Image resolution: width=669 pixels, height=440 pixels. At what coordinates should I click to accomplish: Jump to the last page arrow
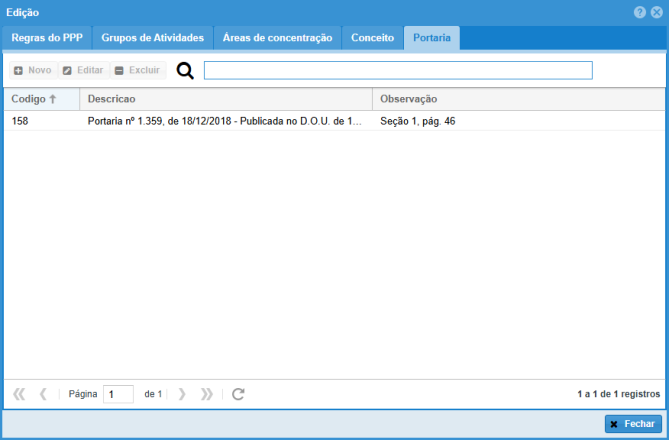click(x=207, y=394)
